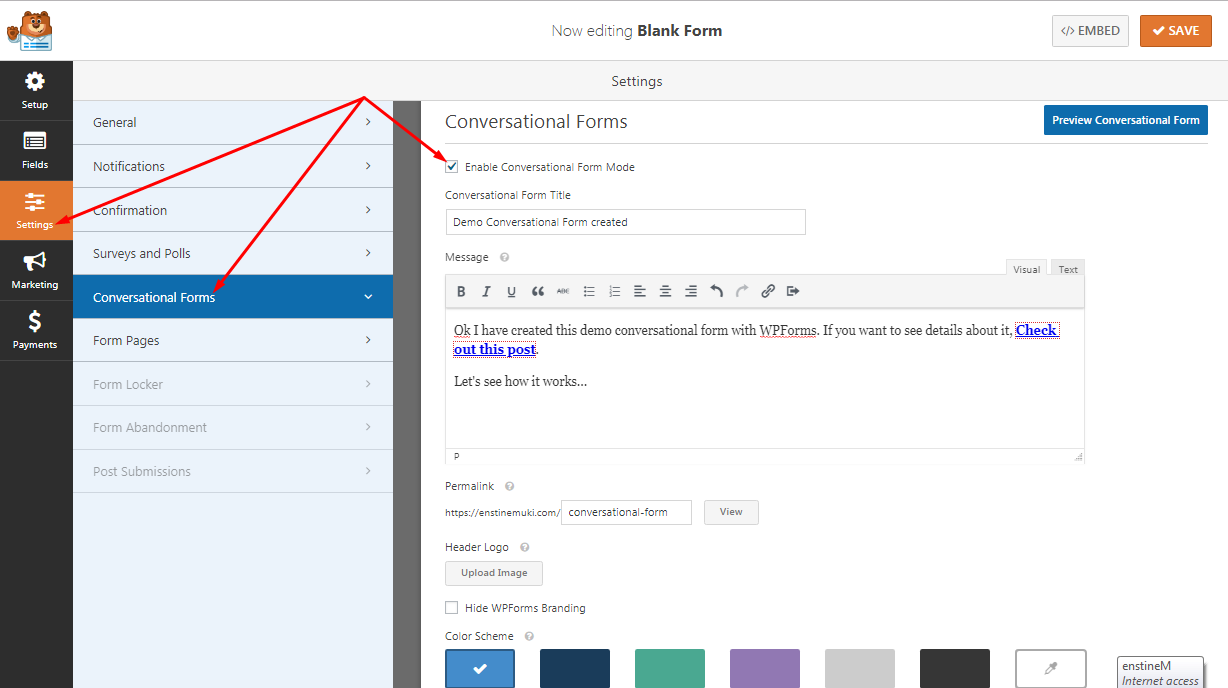The width and height of the screenshot is (1228, 688).
Task: Select the blue color scheme swatch
Action: 480,668
